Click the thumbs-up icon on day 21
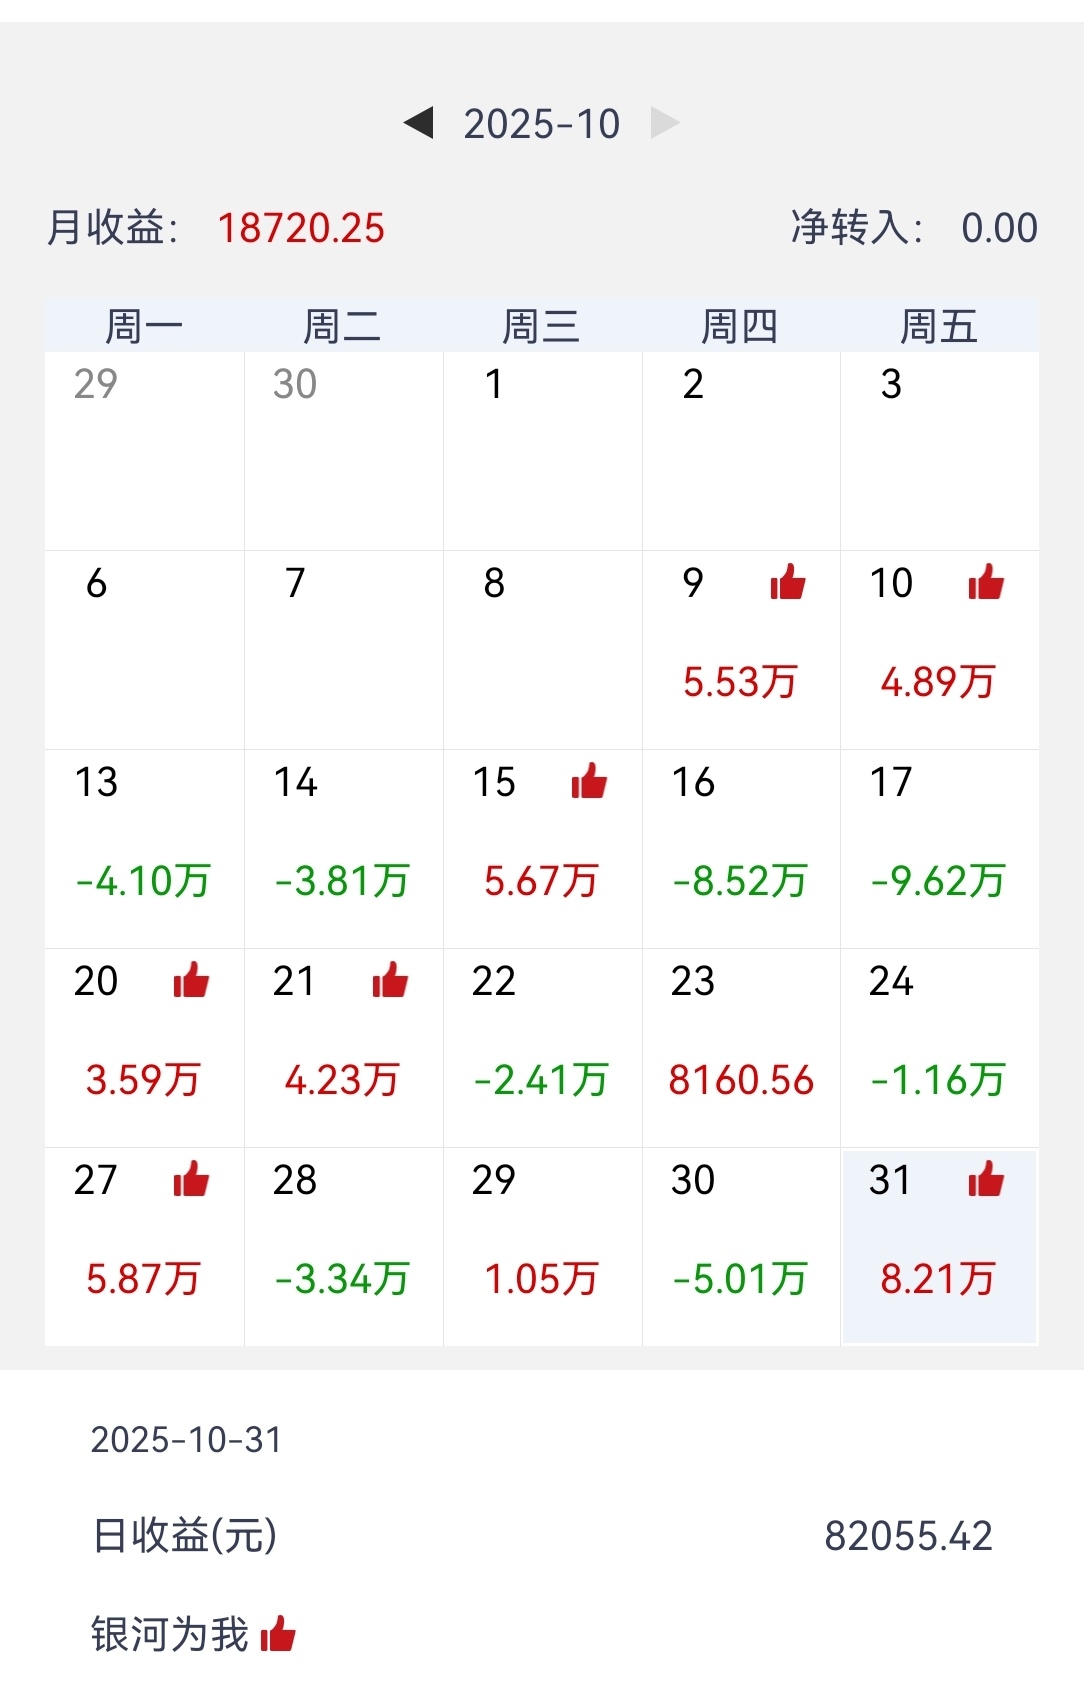The image size is (1084, 1700). pyautogui.click(x=390, y=980)
